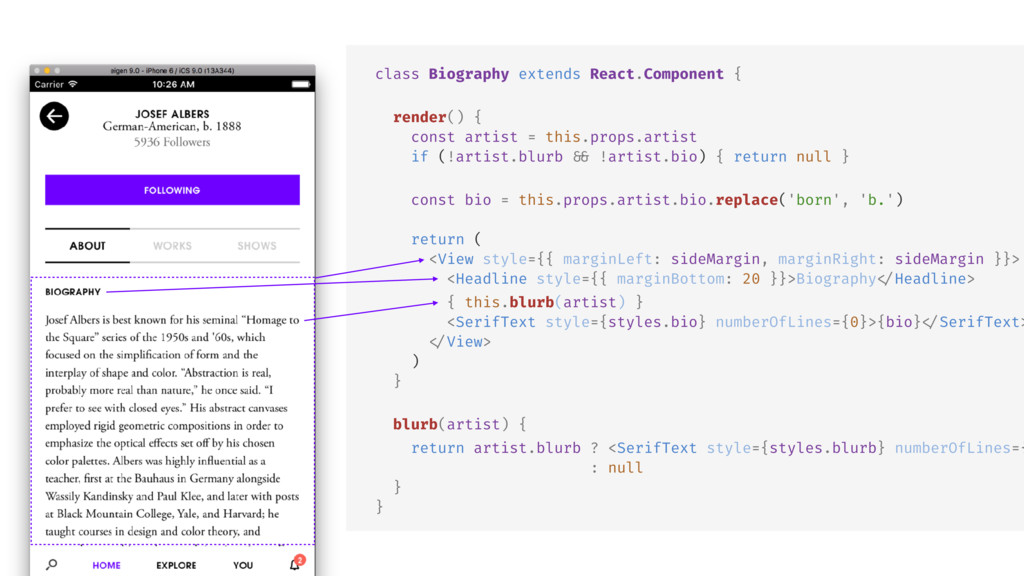Open the YOU tab
Screen dimensions: 1024x576
pos(243,565)
